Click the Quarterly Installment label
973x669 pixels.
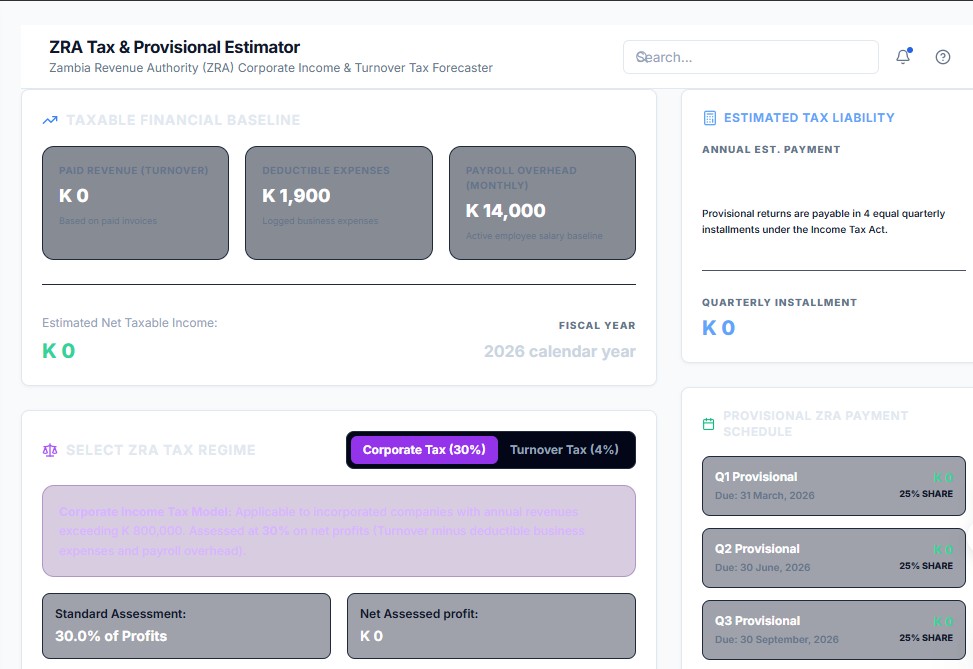click(779, 302)
